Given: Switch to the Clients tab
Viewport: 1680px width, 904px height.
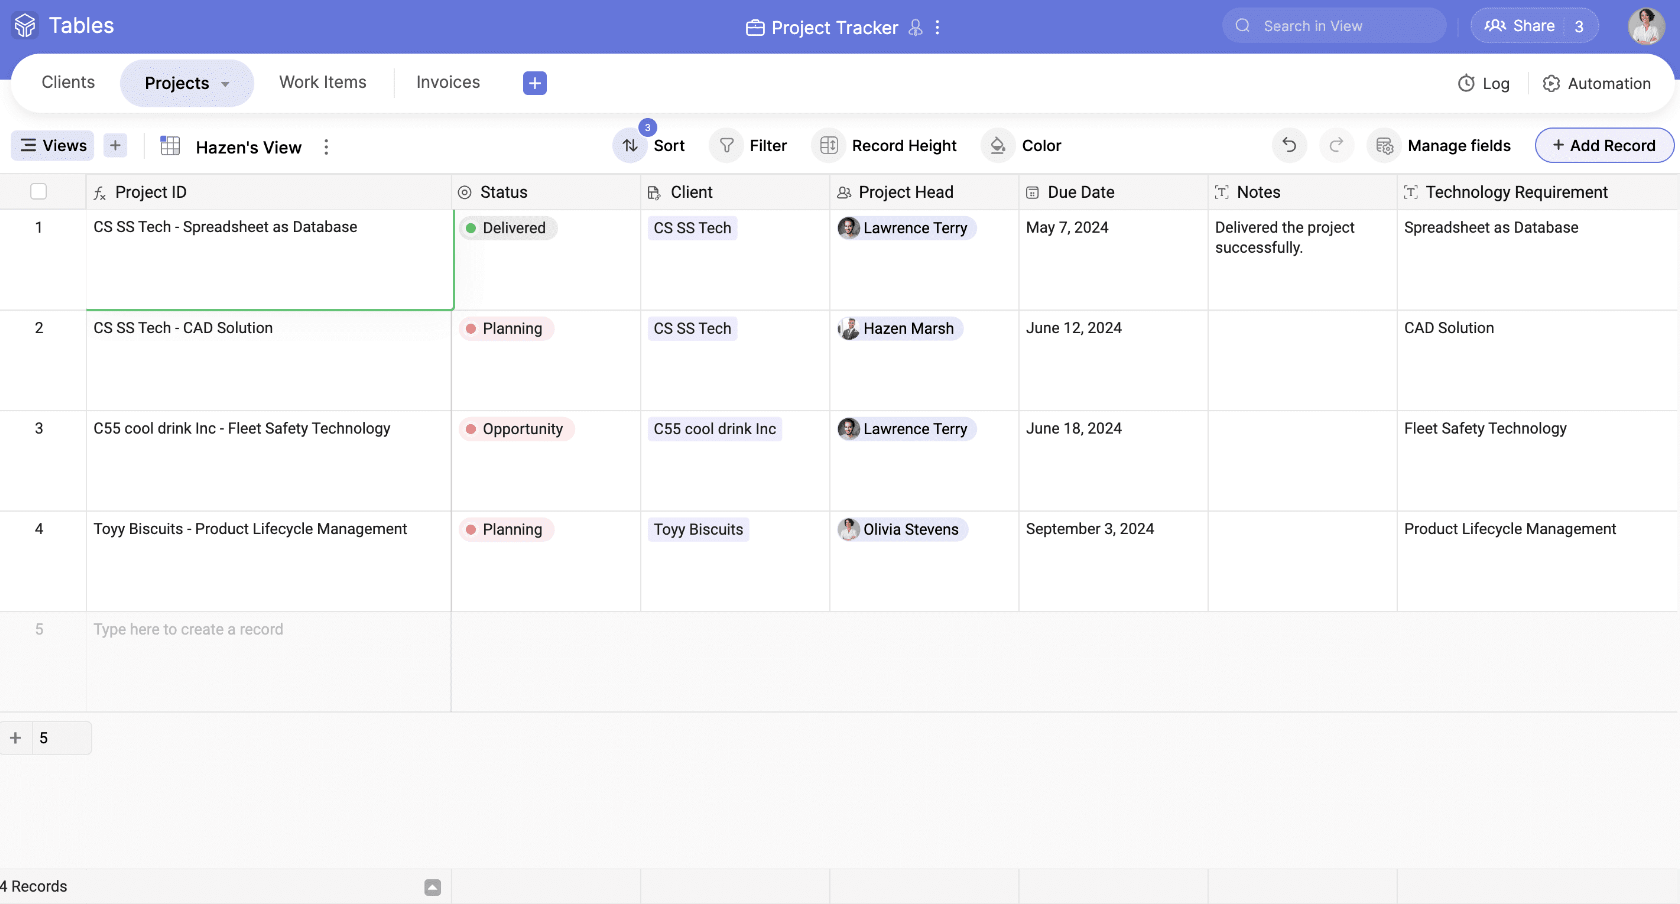Looking at the screenshot, I should (x=67, y=82).
